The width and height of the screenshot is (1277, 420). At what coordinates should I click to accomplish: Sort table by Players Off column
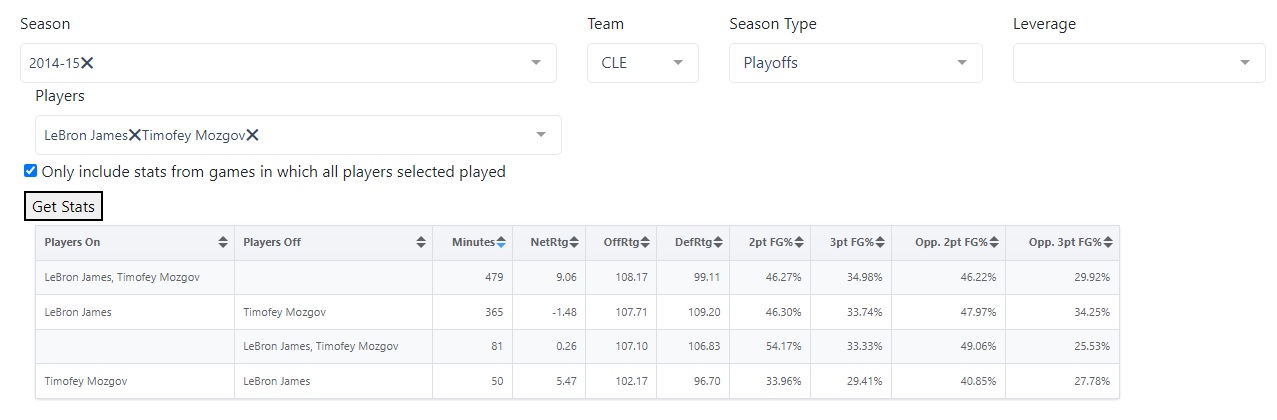click(422, 243)
